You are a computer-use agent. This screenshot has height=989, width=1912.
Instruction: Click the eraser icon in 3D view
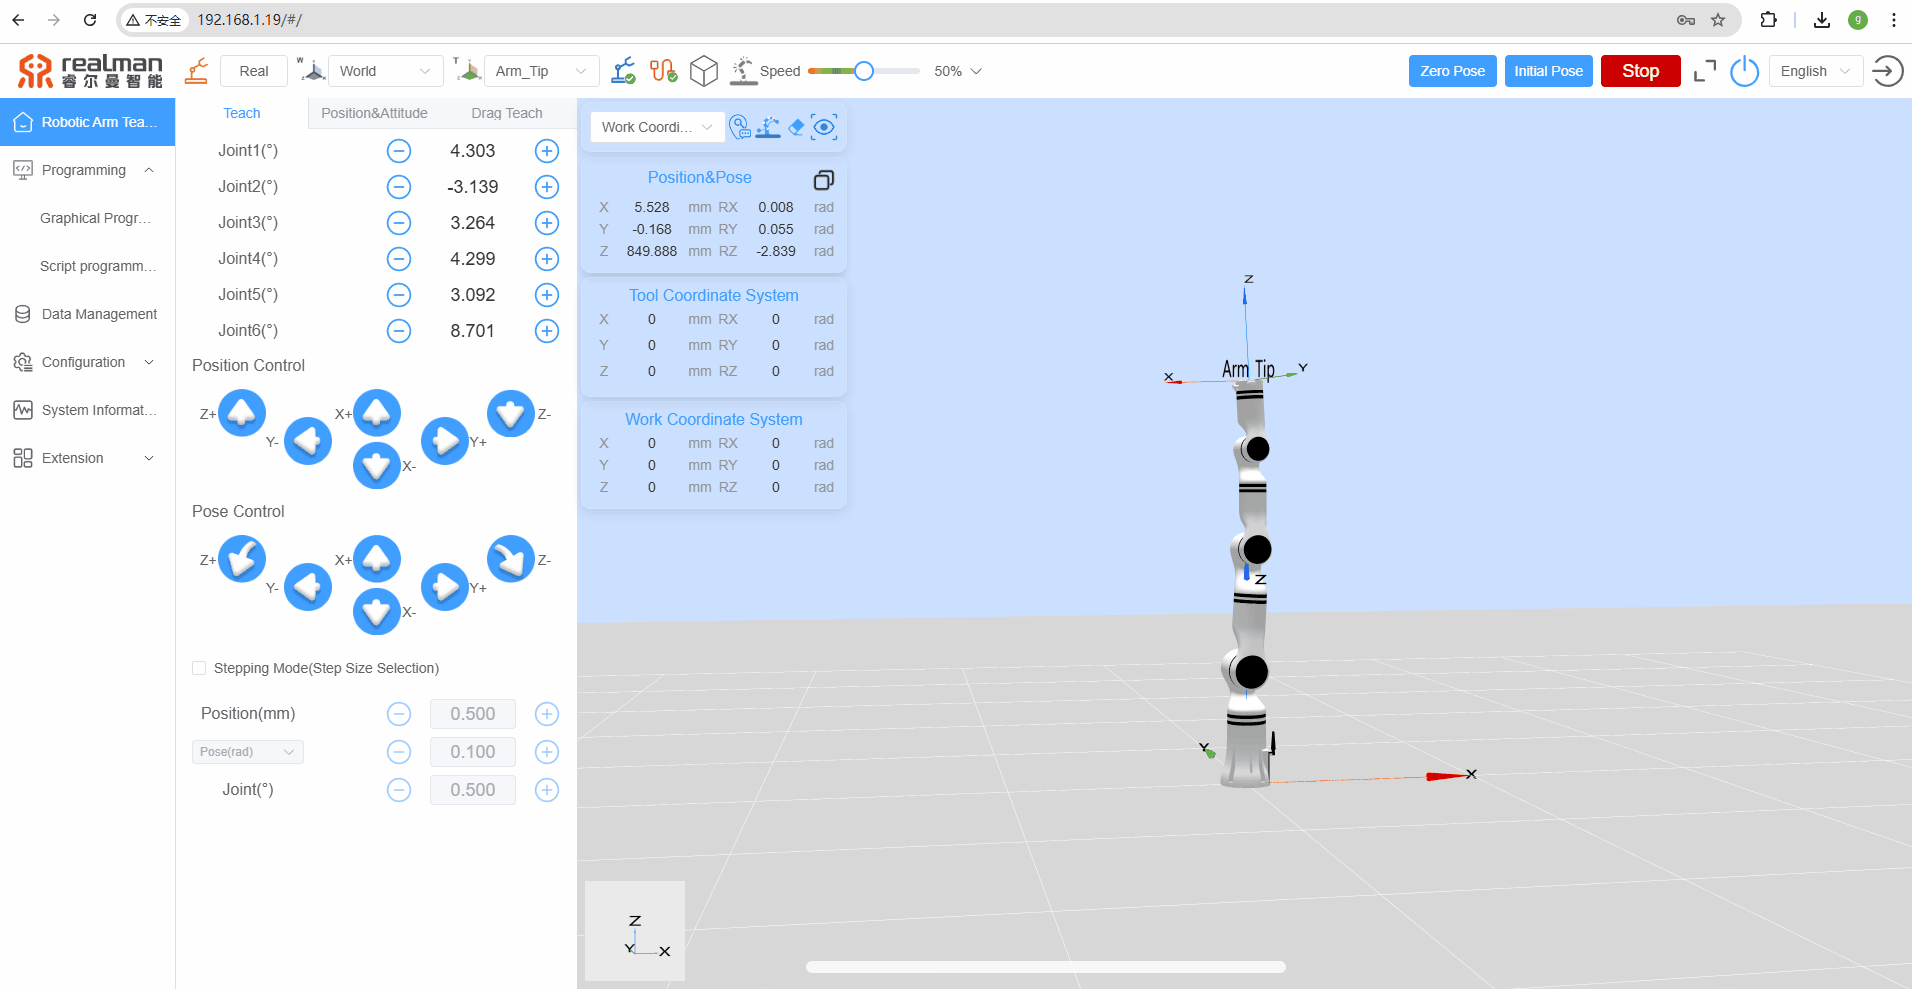click(x=796, y=127)
